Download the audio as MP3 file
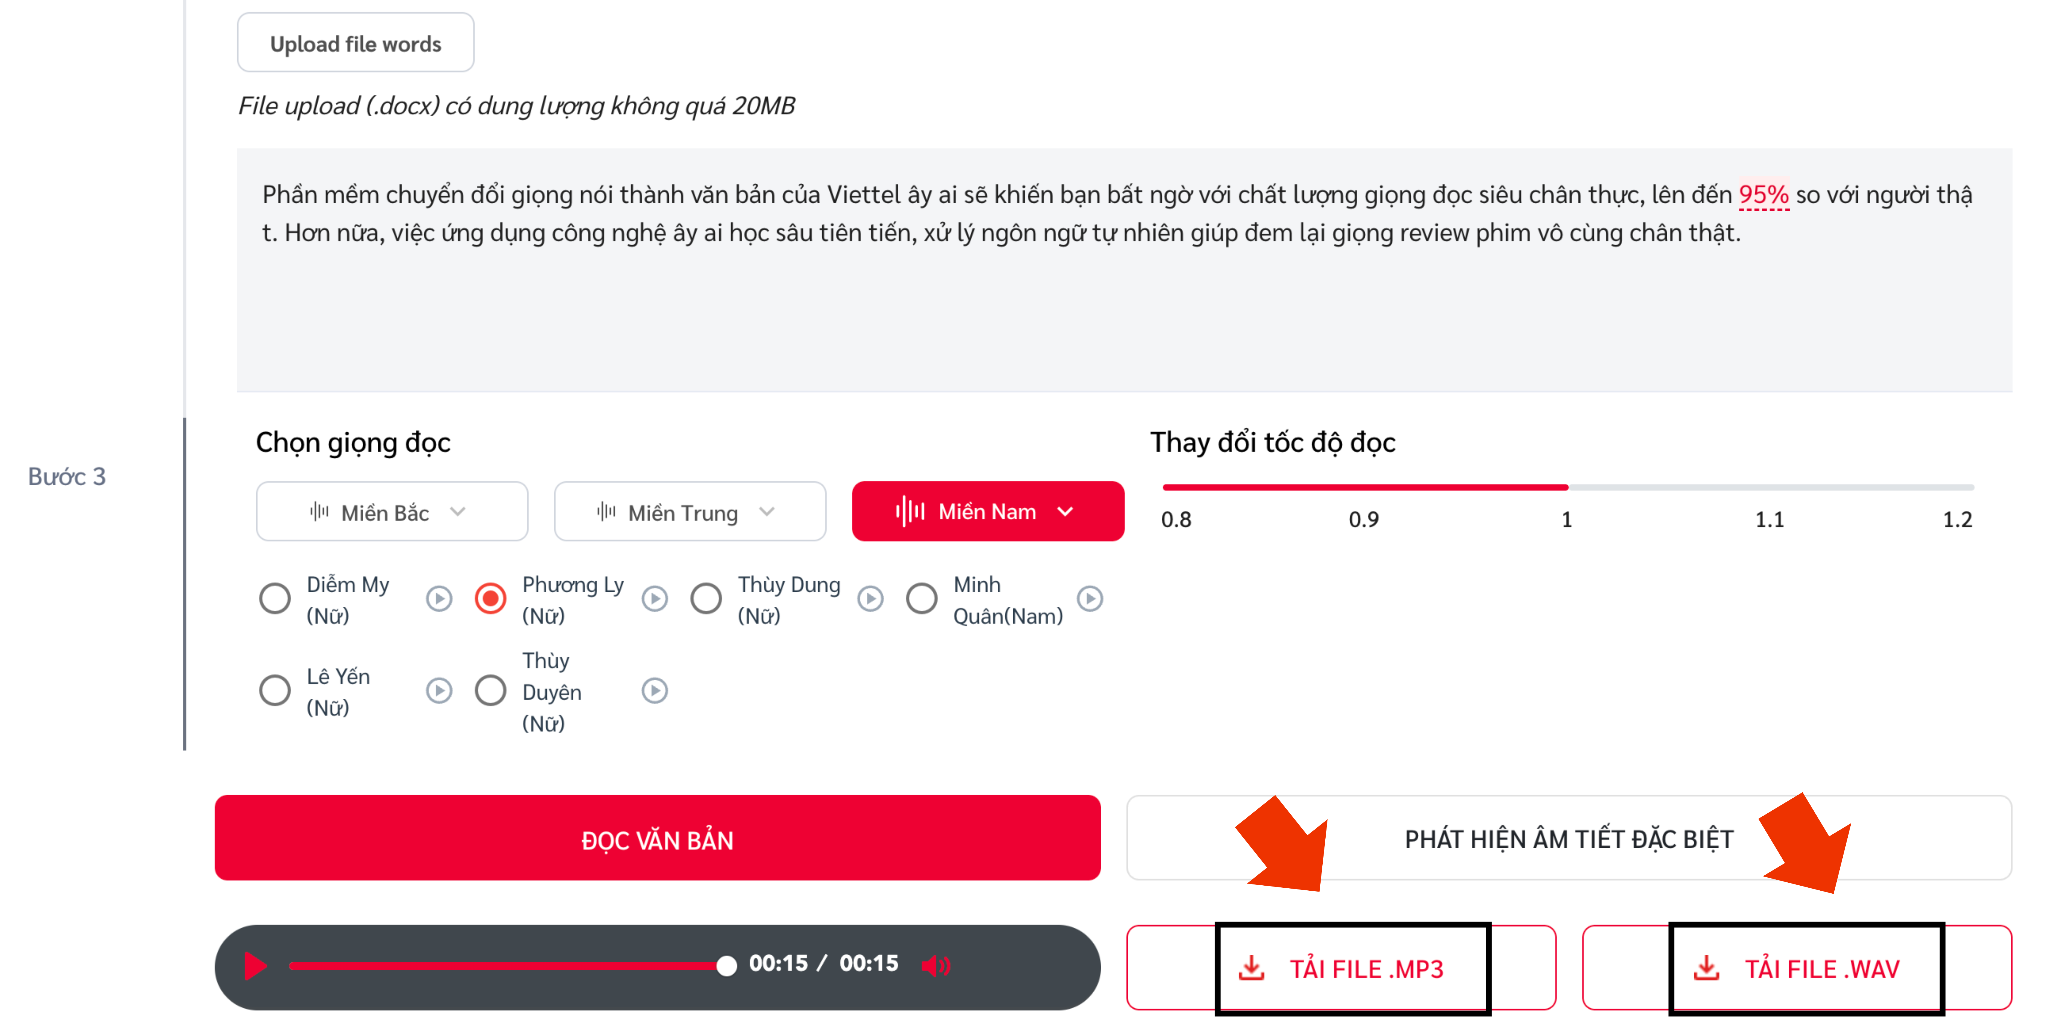2048x1024 pixels. [1341, 968]
